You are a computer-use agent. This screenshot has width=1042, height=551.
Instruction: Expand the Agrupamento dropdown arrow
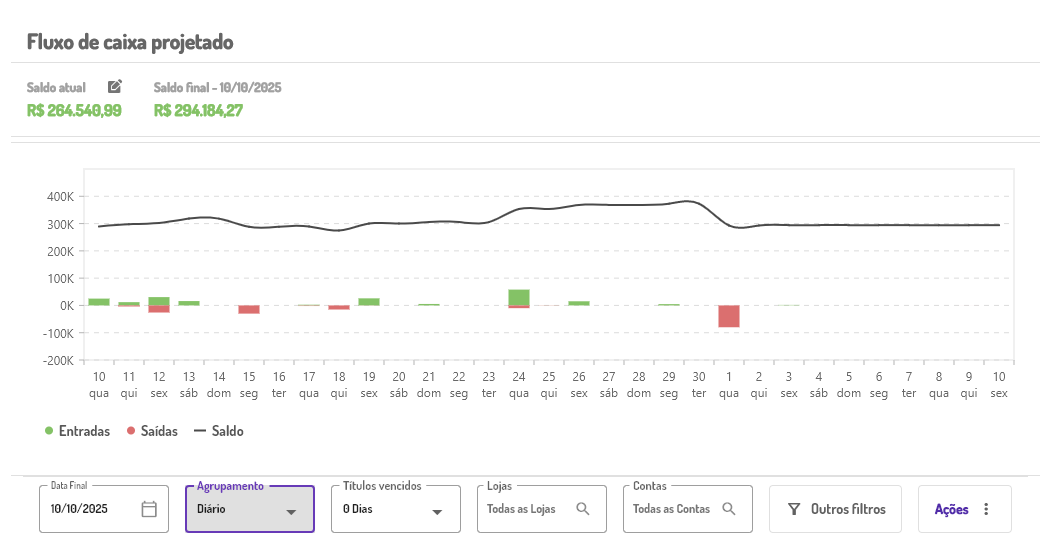(291, 511)
